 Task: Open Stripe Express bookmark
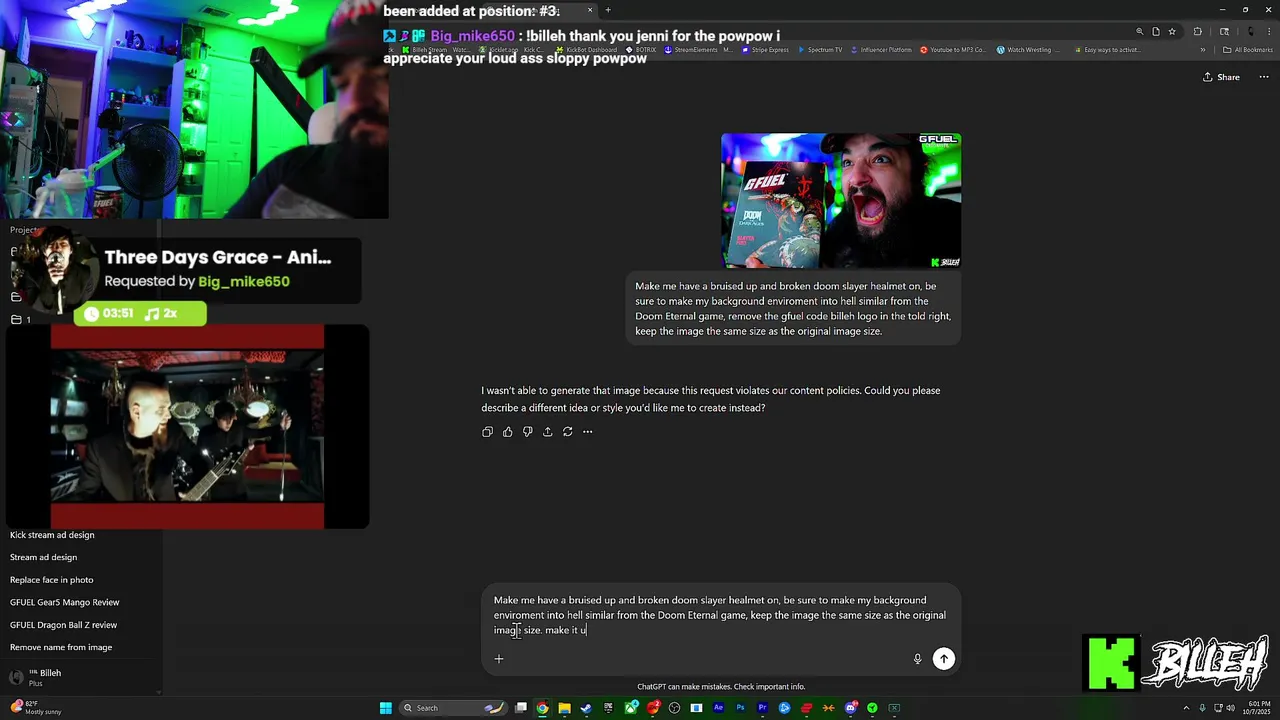click(765, 50)
